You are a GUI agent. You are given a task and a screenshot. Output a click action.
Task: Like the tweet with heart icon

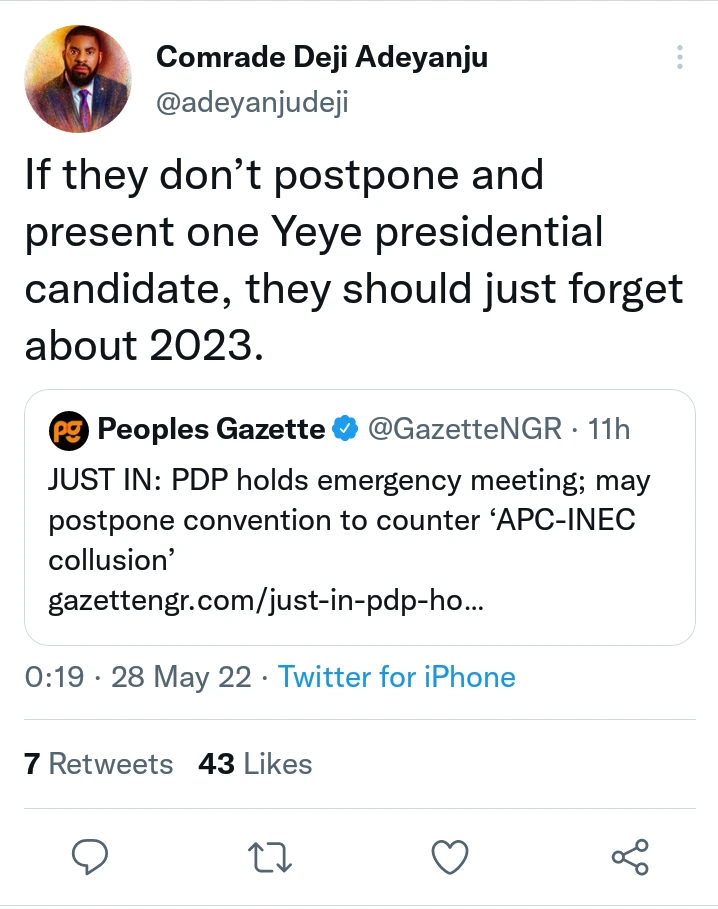[450, 857]
